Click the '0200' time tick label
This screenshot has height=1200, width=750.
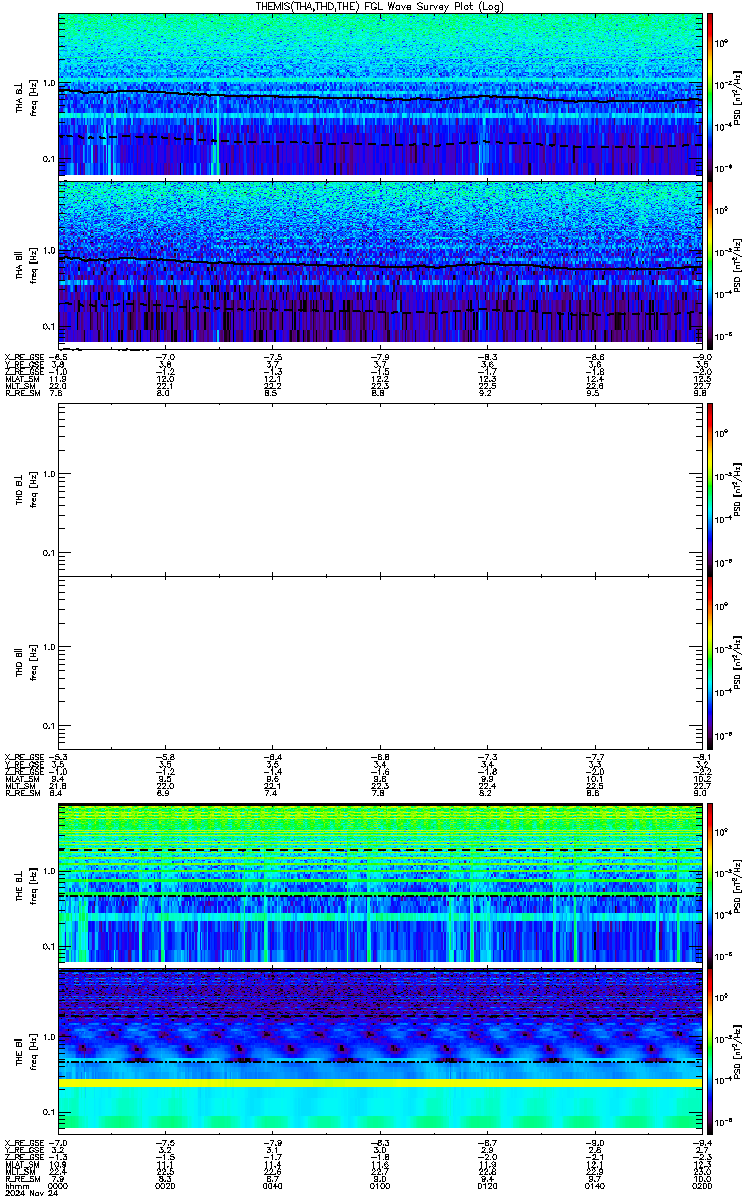tap(703, 1184)
